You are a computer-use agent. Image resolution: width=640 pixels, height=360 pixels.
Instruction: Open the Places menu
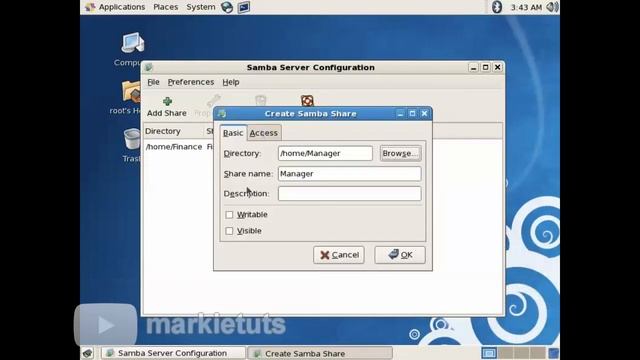tap(166, 7)
